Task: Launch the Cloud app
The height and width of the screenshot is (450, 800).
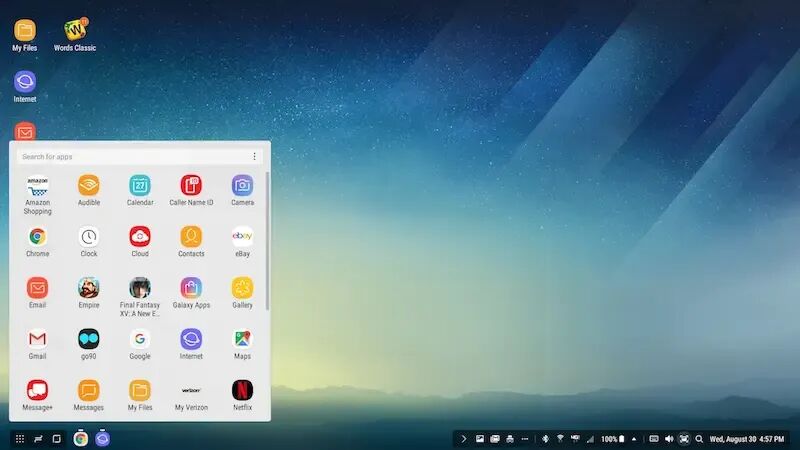Action: [x=140, y=241]
